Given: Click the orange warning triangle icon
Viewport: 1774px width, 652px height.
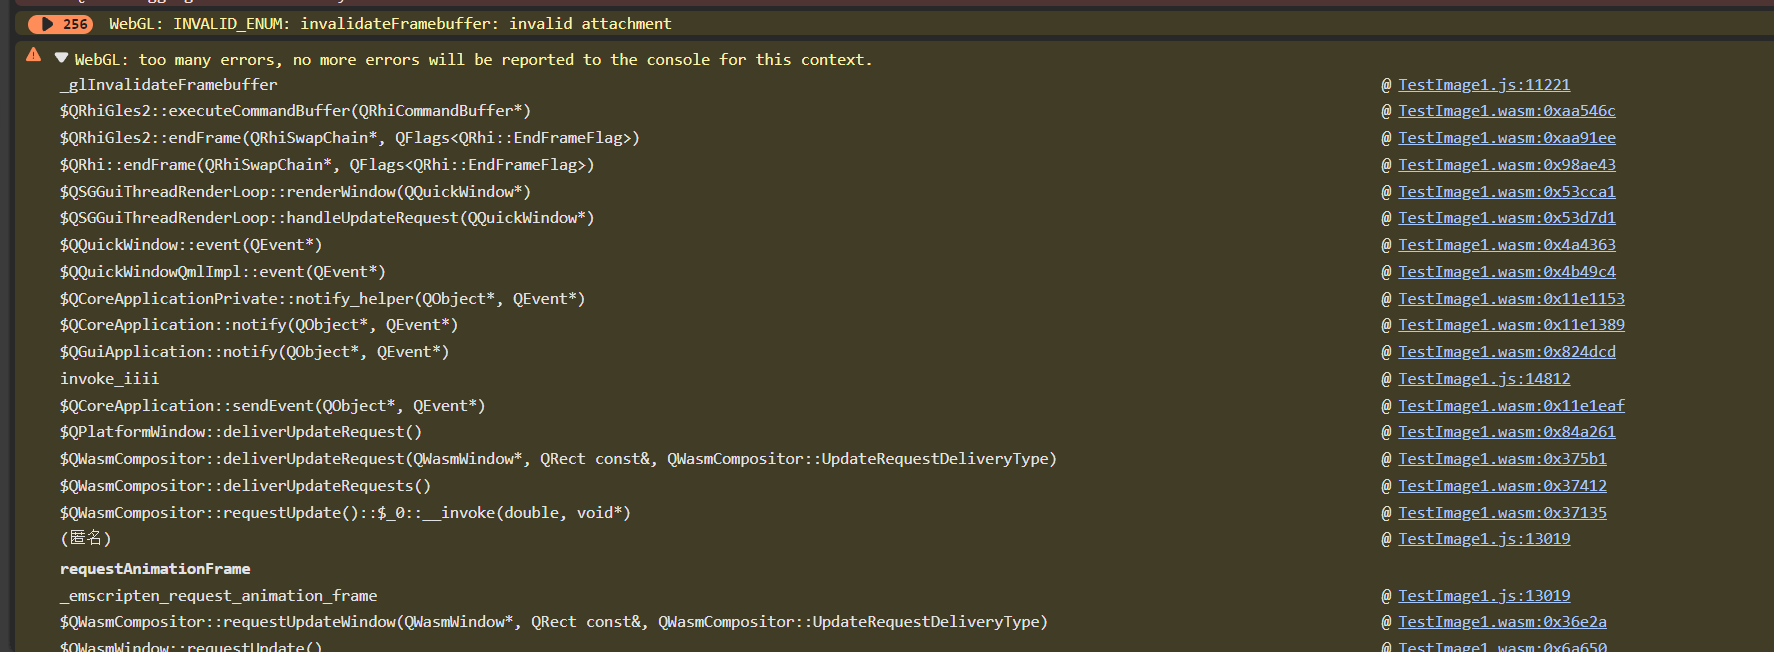Looking at the screenshot, I should click(x=34, y=55).
